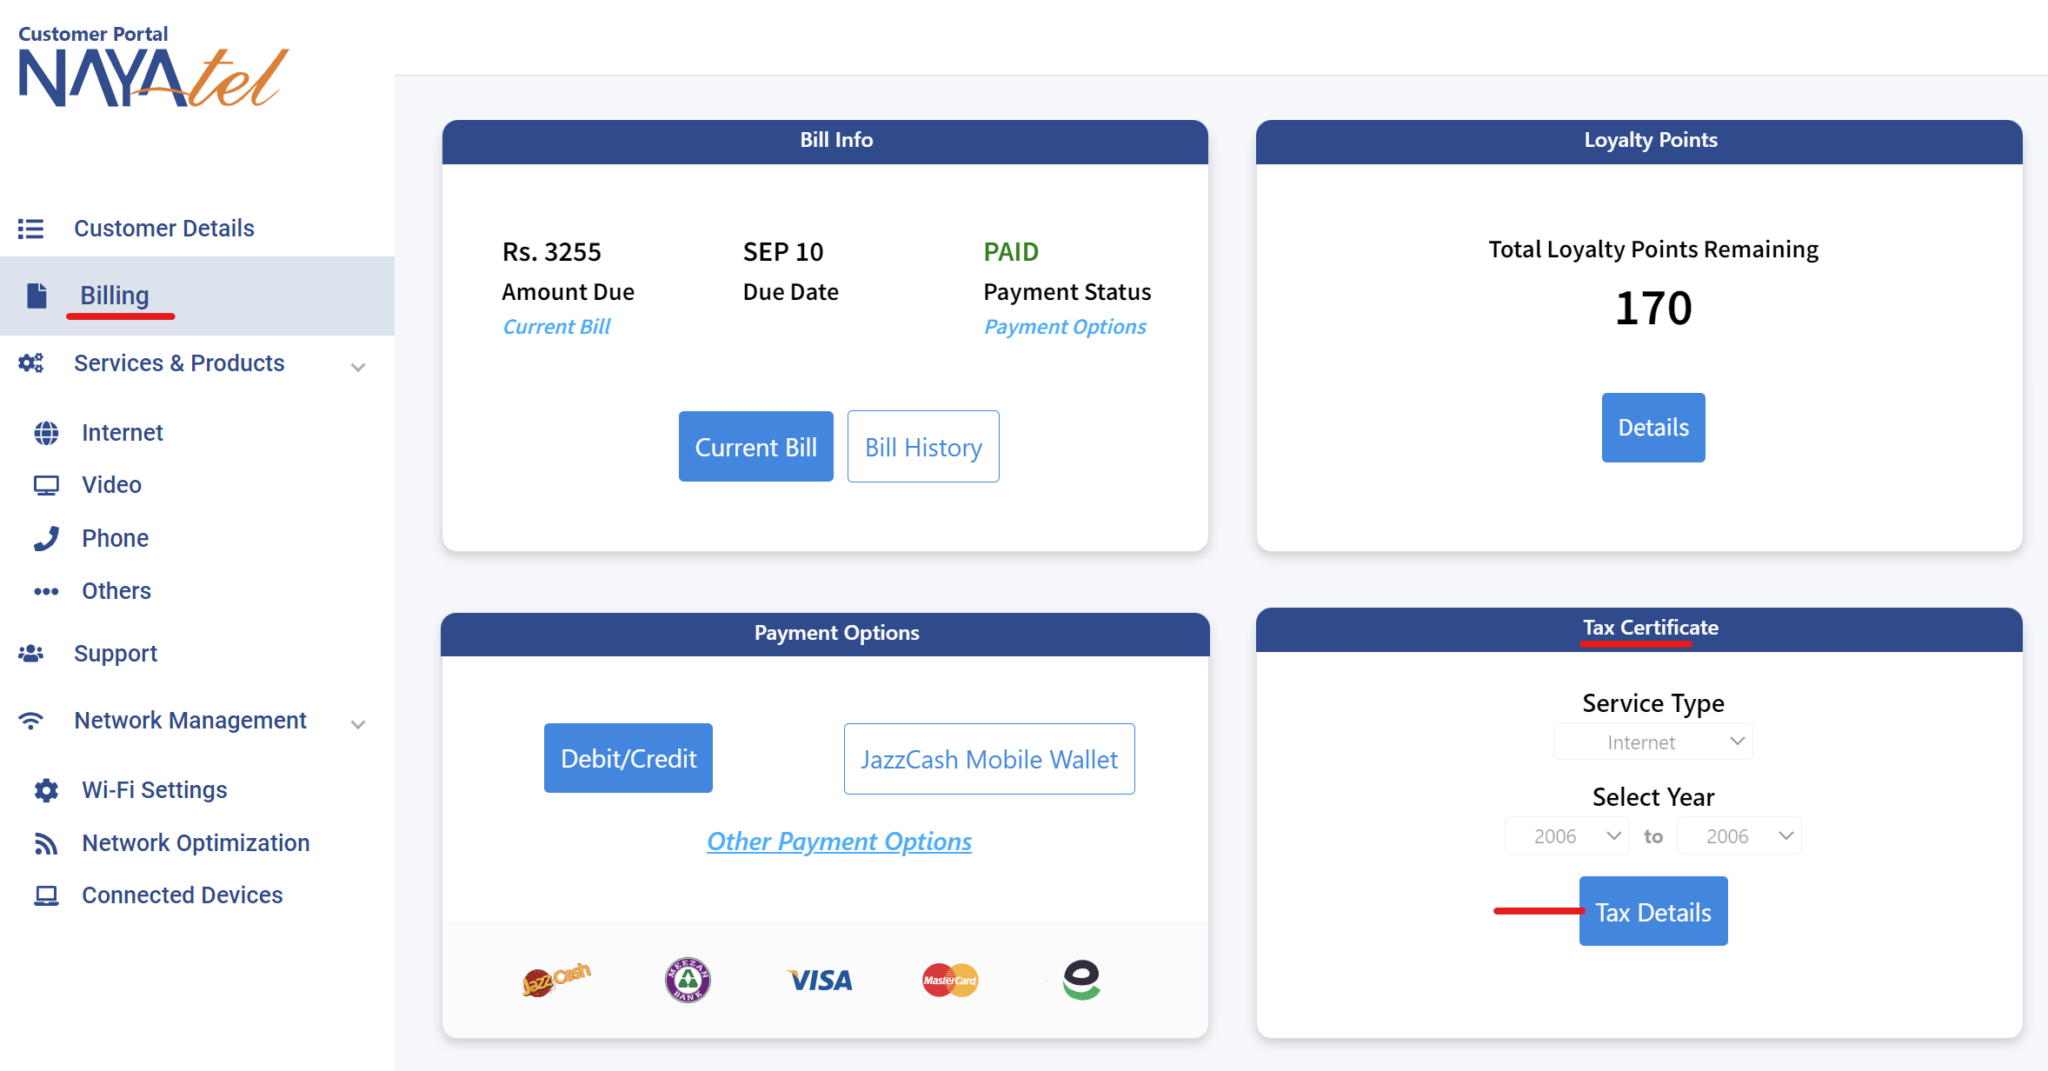Click the VISA logo icon
Screen dimensions: 2048x1071
[820, 981]
